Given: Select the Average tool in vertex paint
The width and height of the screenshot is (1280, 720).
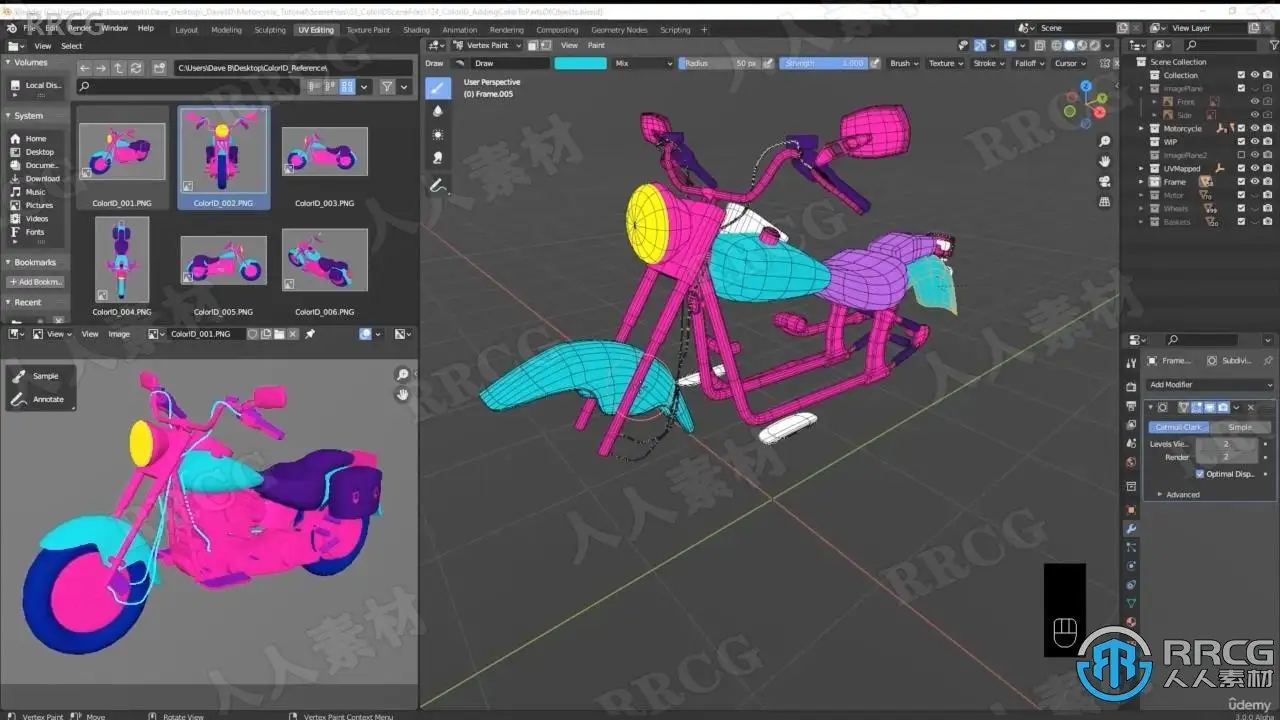Looking at the screenshot, I should click(x=438, y=134).
